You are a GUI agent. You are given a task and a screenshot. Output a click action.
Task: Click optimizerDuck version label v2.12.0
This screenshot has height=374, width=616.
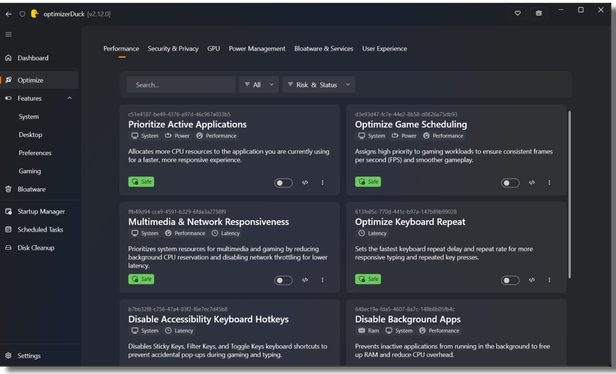99,14
